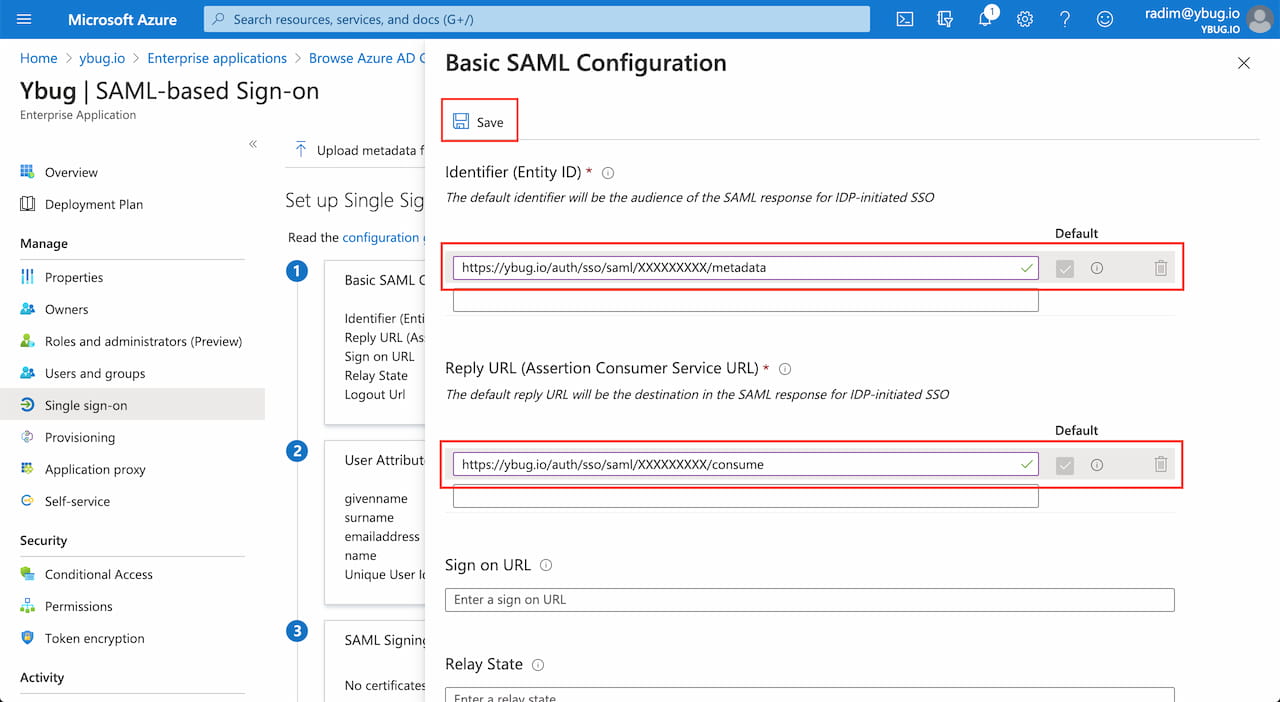Collapse the navigation pane with the double chevron
Screen dimensions: 1280x702
(x=253, y=144)
